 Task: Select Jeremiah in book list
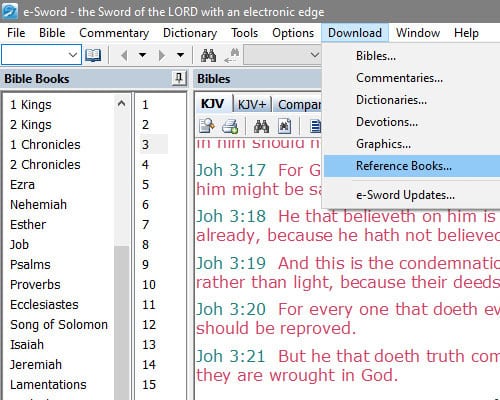click(x=36, y=365)
